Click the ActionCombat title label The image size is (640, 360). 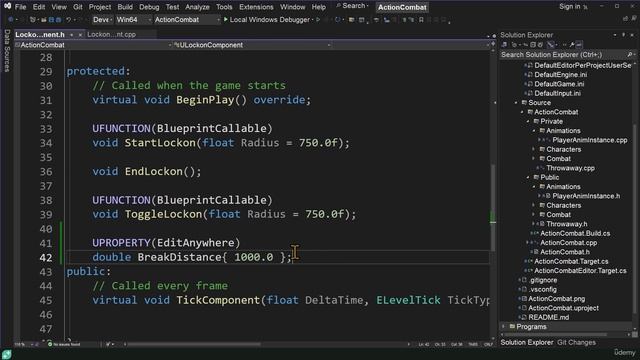coord(402,7)
